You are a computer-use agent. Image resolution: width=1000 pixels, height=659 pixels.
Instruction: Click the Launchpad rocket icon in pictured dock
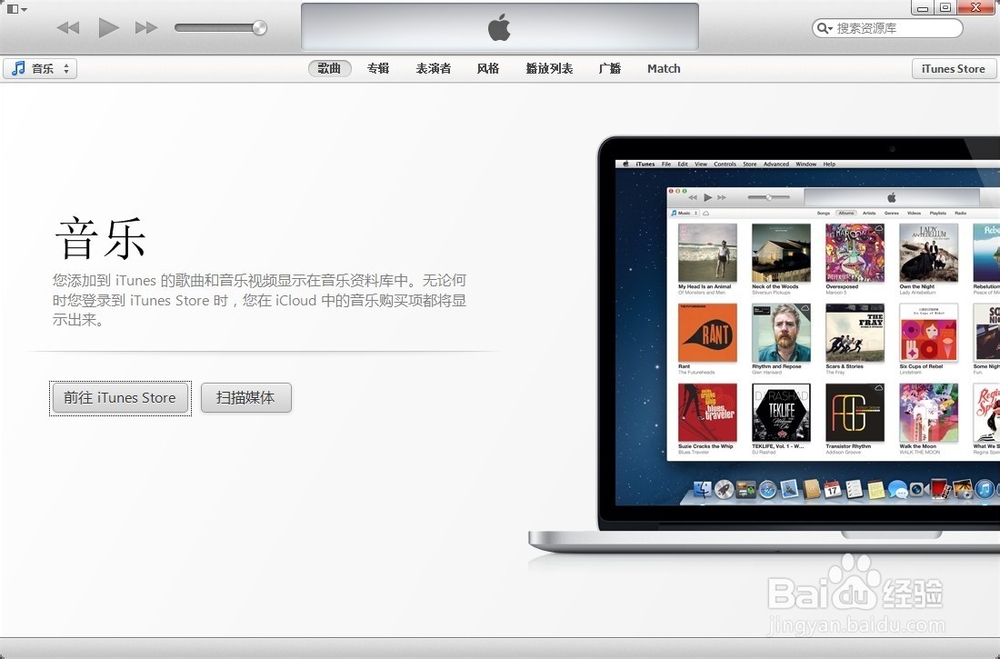click(724, 489)
